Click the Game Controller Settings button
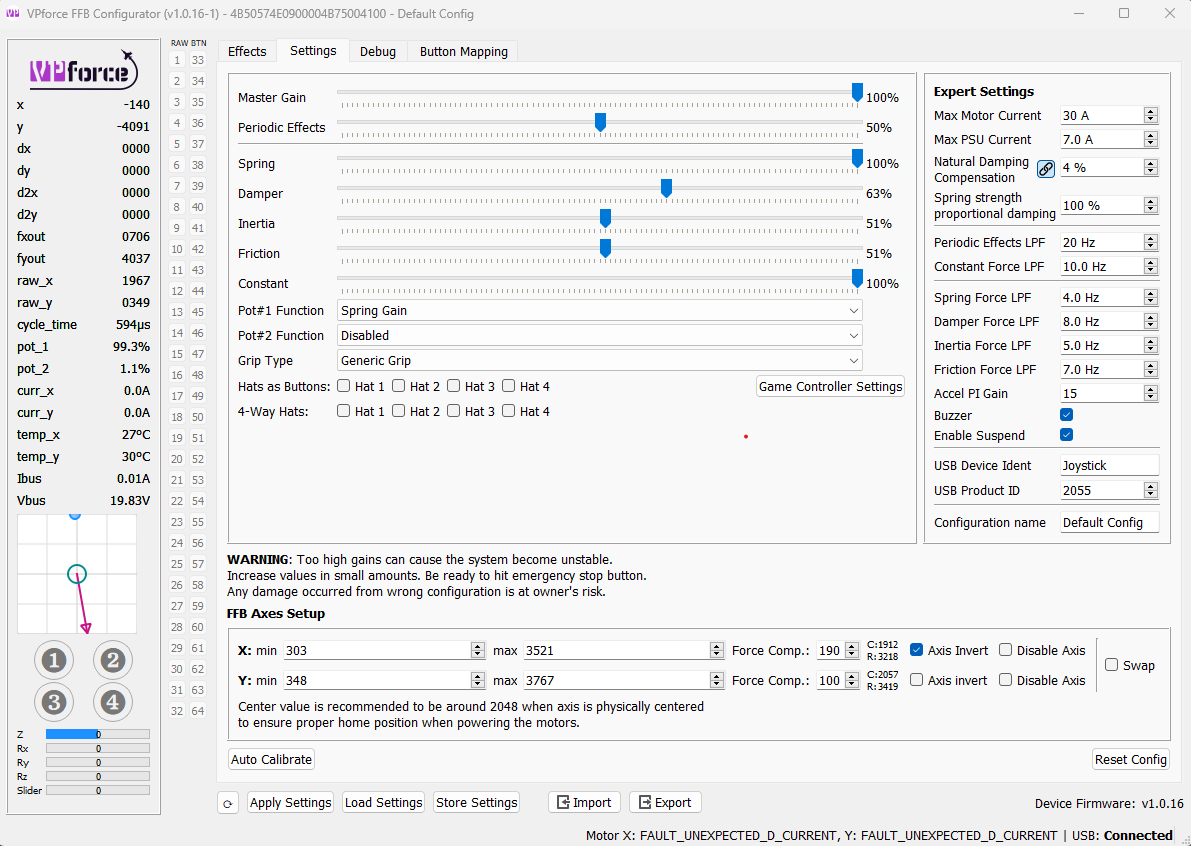Screen dimensions: 1191x846 830,387
